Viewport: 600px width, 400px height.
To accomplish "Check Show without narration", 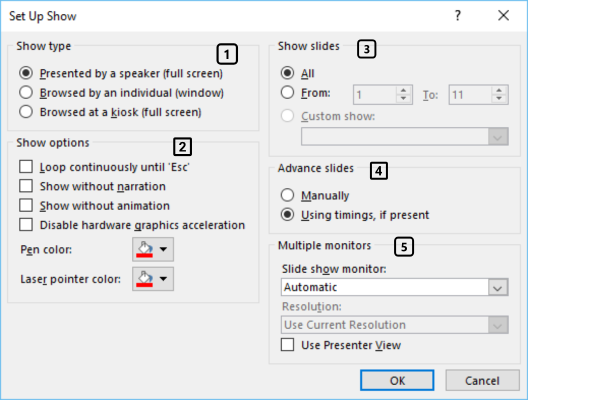I will point(26,186).
